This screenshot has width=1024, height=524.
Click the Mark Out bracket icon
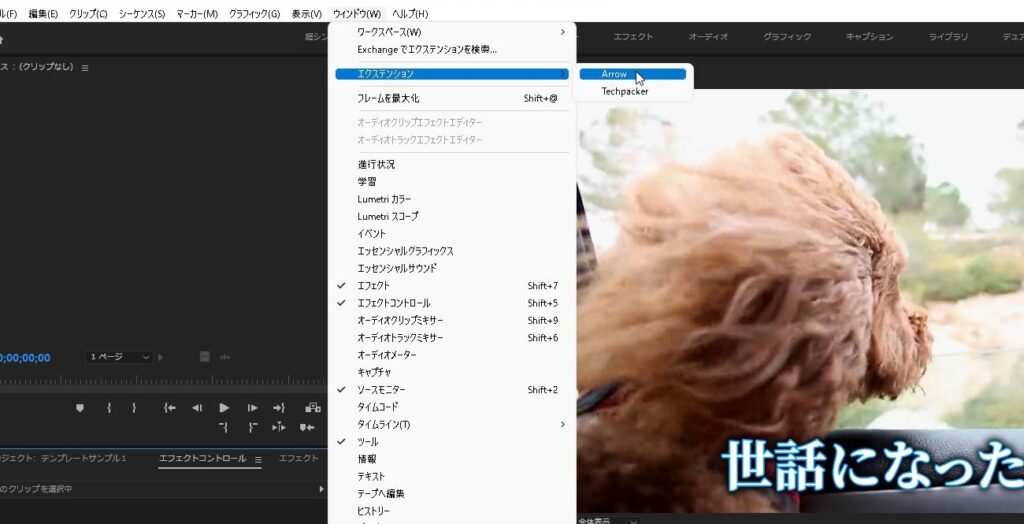[x=134, y=408]
